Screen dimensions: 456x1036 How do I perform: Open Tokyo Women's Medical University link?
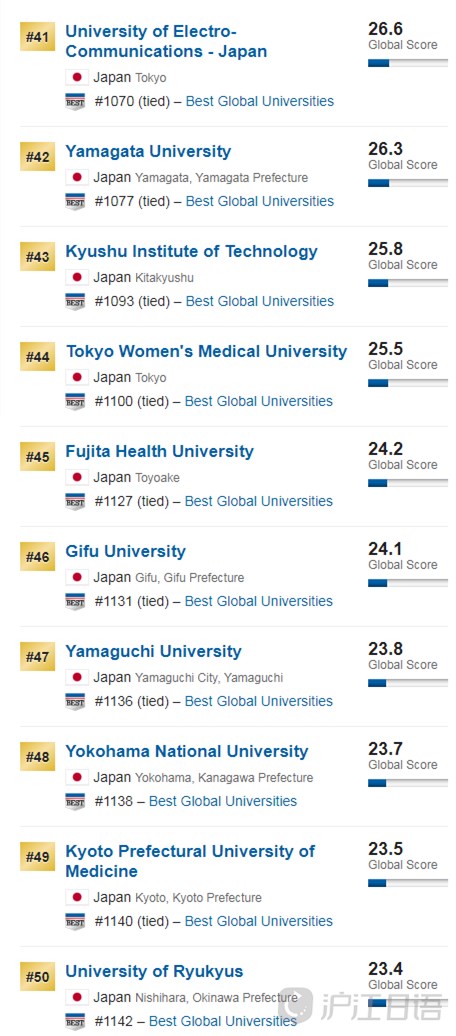click(206, 352)
